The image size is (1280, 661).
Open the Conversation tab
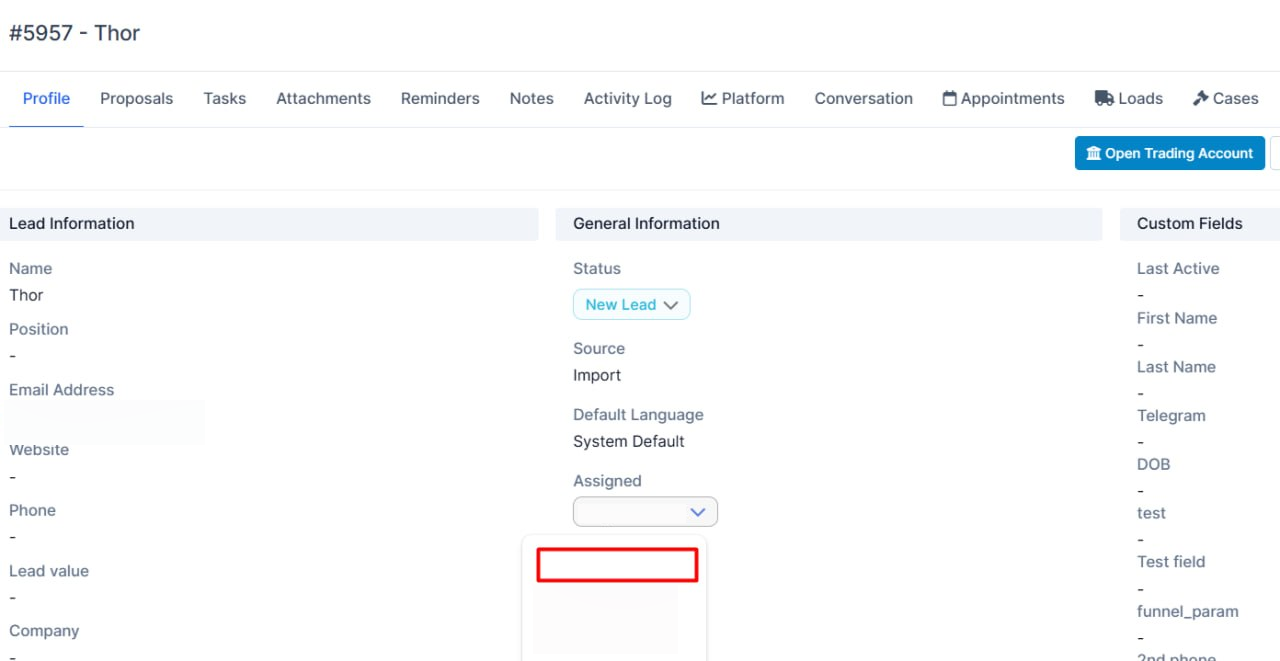coord(863,98)
